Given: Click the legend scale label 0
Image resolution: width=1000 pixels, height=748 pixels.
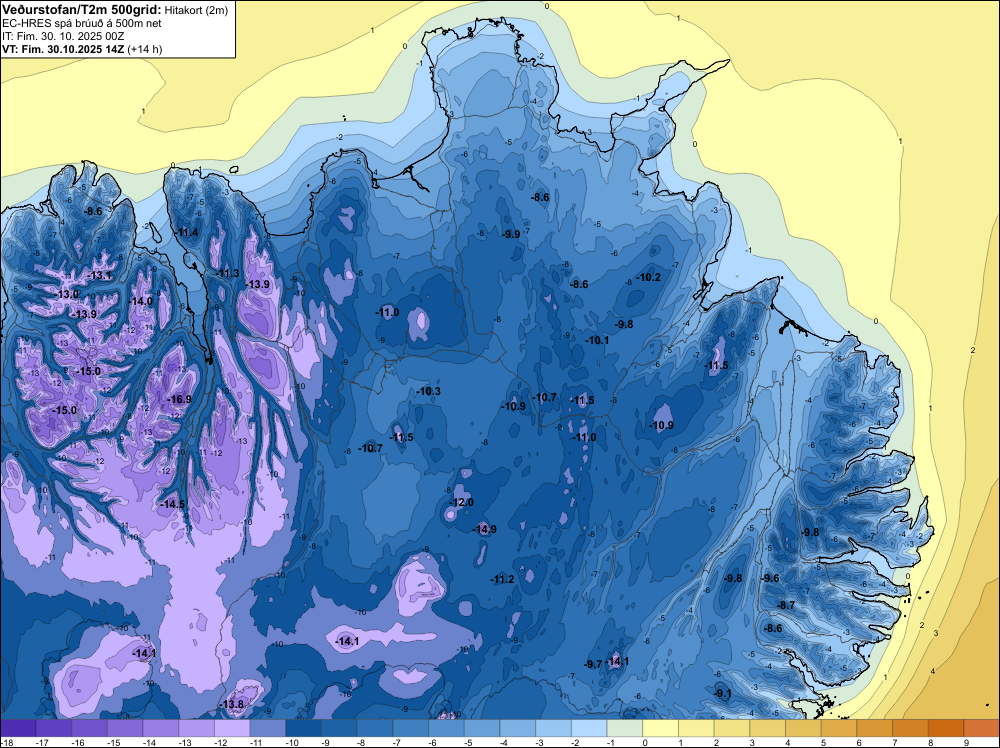Looking at the screenshot, I should (645, 742).
